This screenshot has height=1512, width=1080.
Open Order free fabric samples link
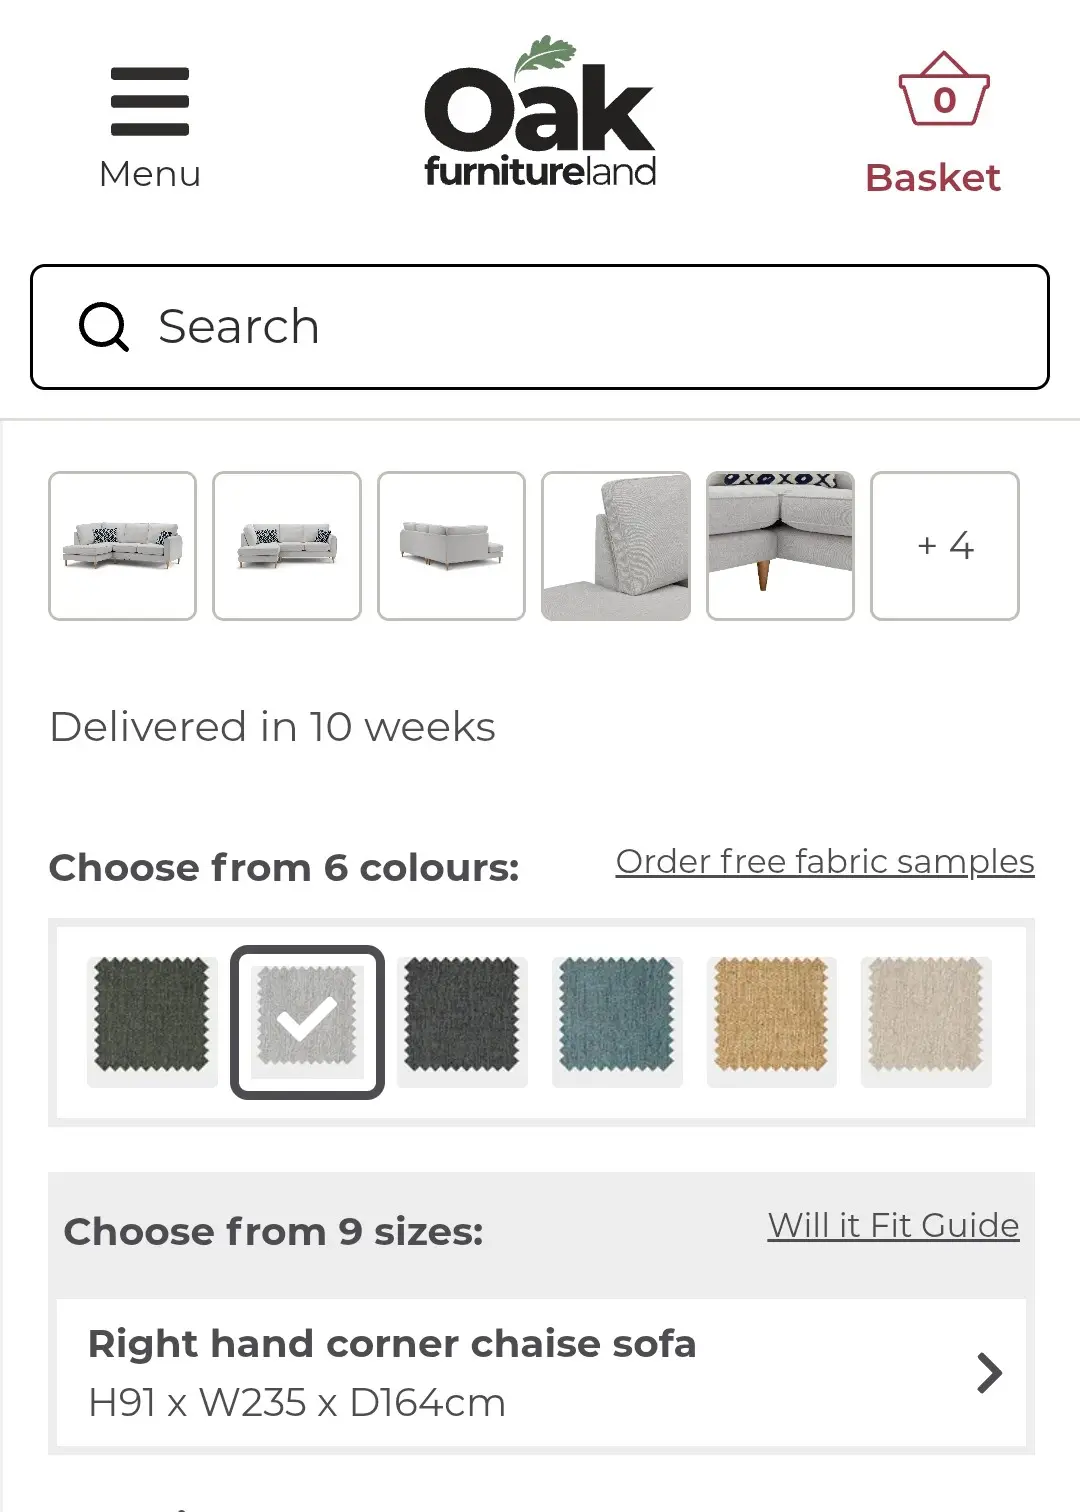click(825, 861)
